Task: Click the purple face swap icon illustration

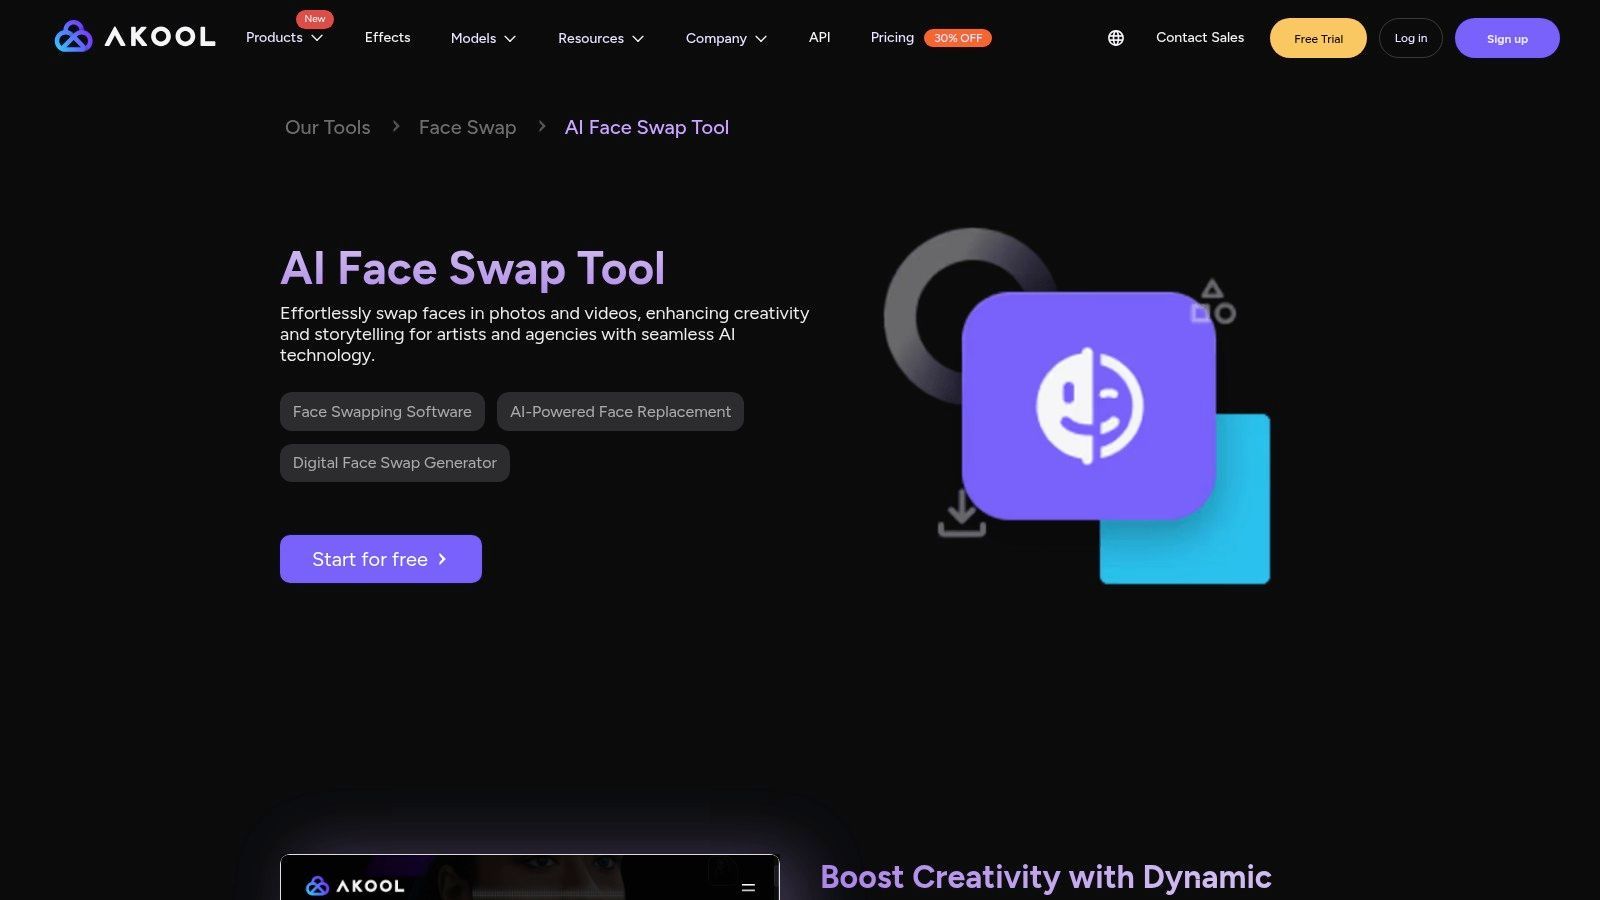Action: pos(1088,405)
